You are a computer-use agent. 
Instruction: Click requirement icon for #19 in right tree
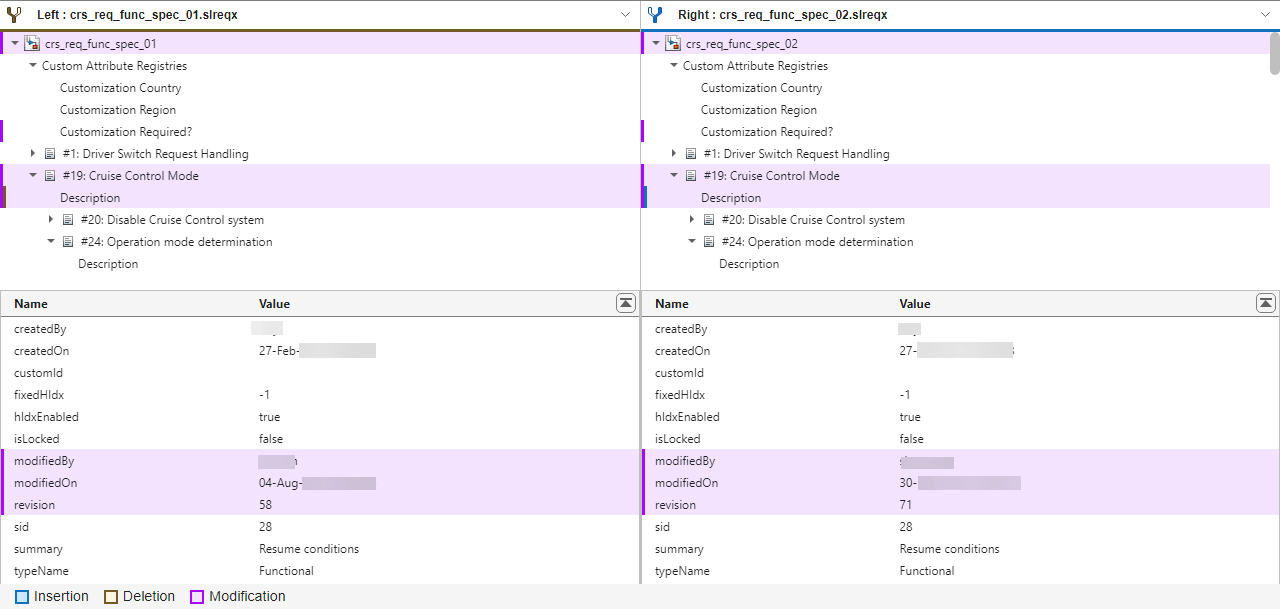coord(691,176)
